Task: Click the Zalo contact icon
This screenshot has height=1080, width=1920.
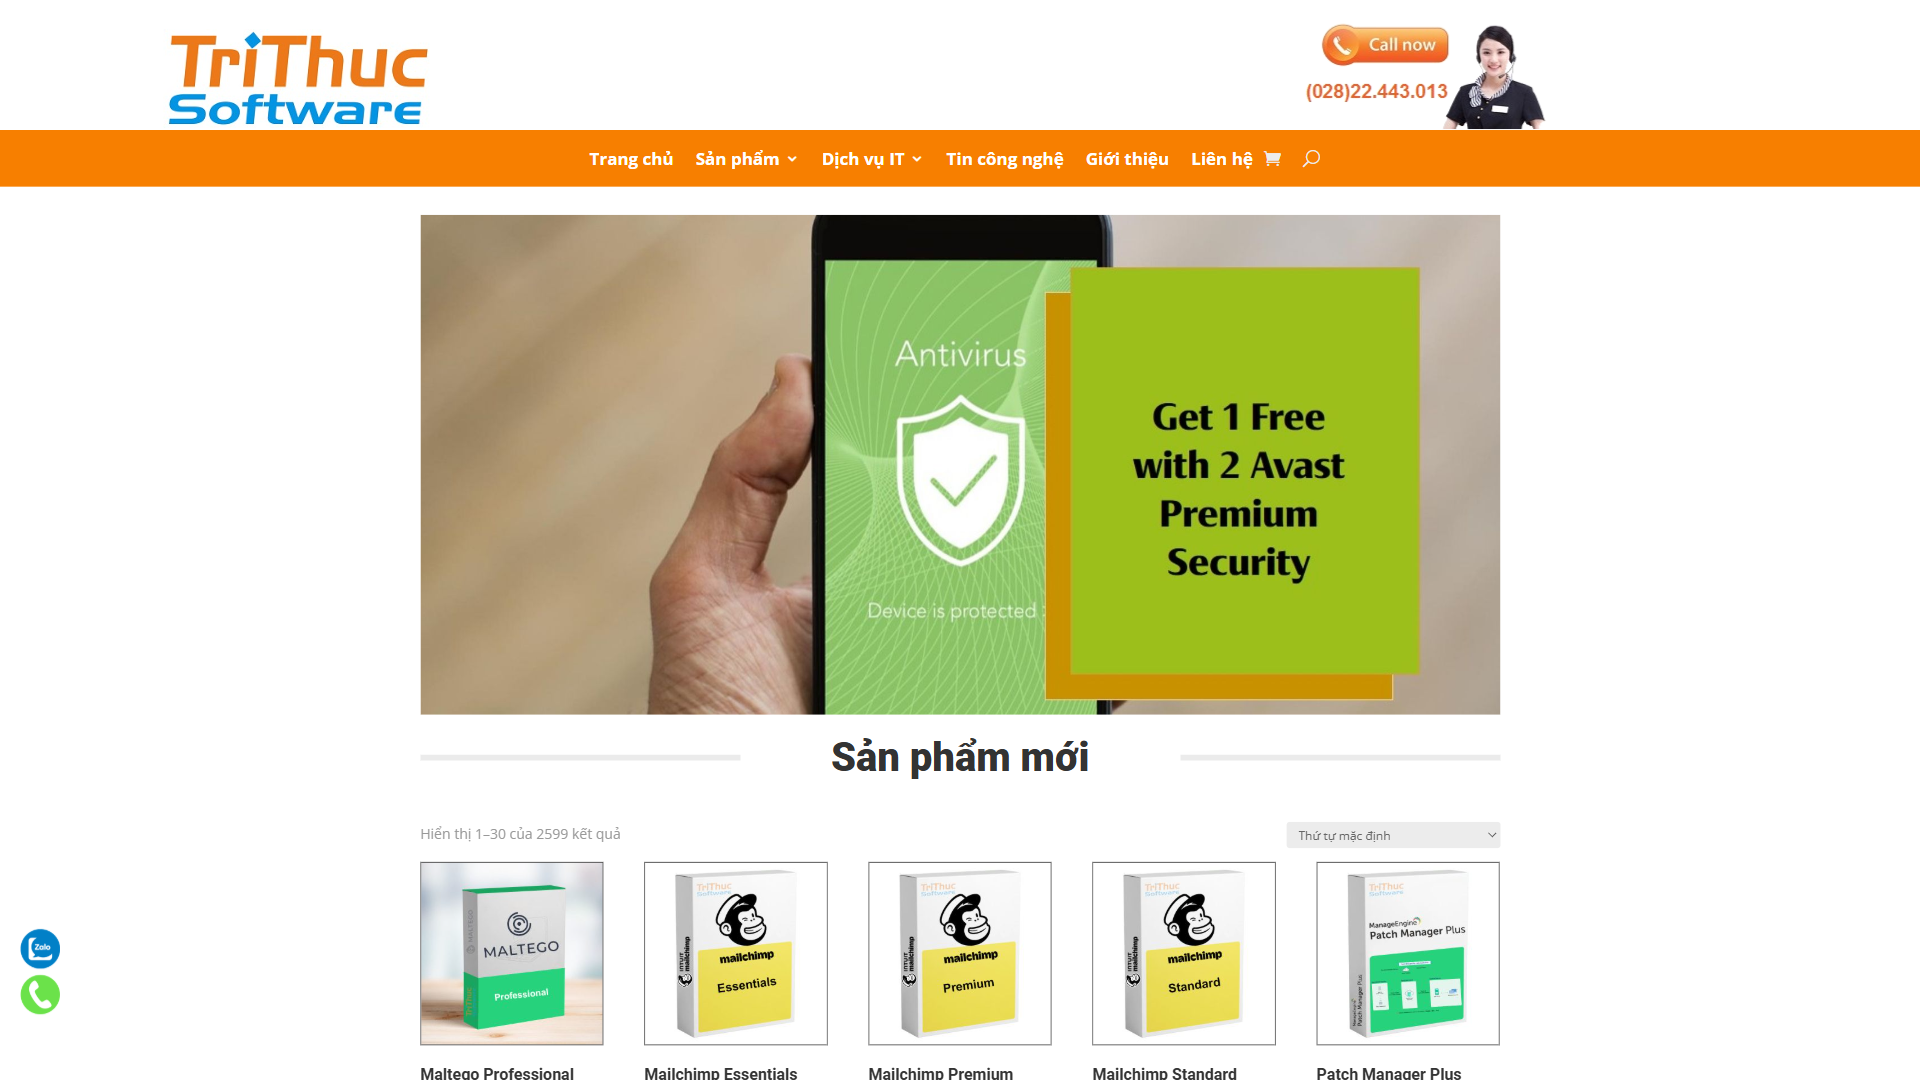Action: 41,948
